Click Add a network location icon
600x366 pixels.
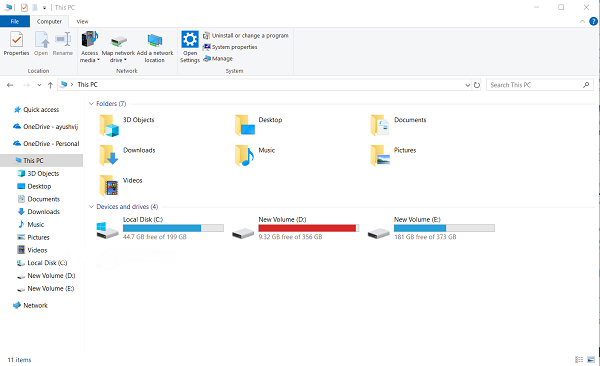[x=155, y=40]
